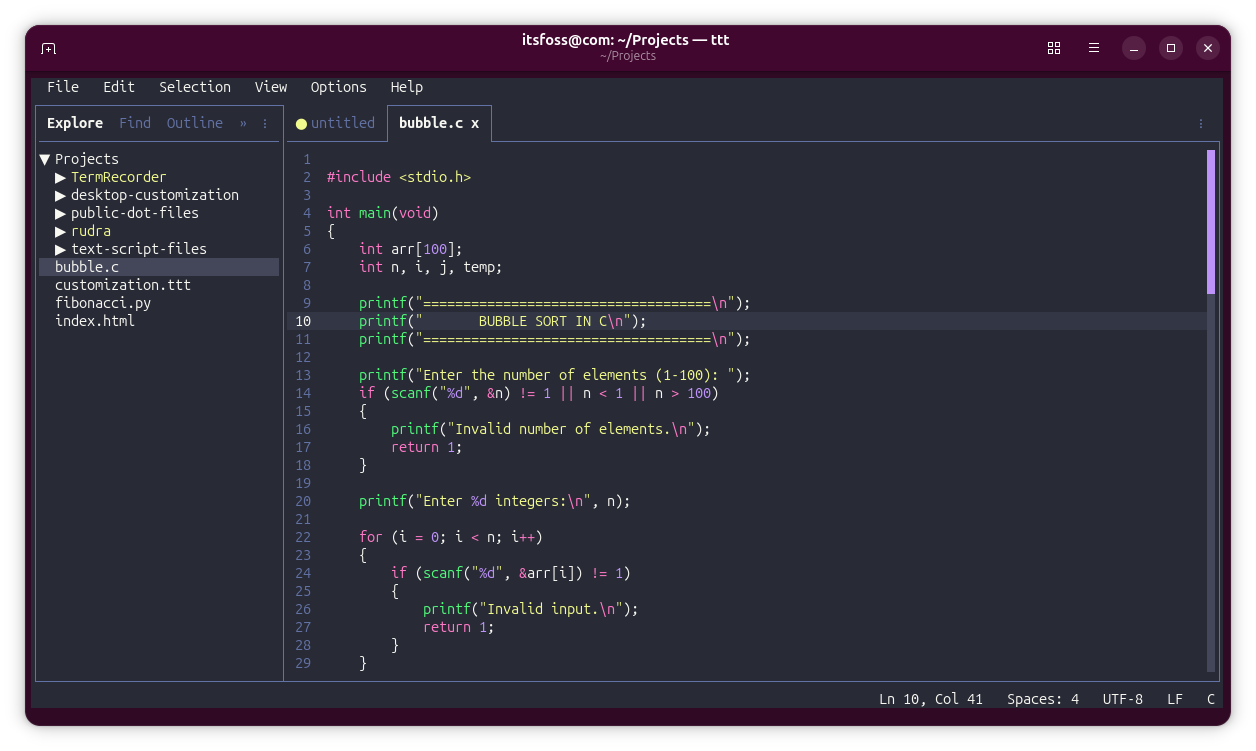Switch to the Explore sidebar tab

tap(75, 123)
